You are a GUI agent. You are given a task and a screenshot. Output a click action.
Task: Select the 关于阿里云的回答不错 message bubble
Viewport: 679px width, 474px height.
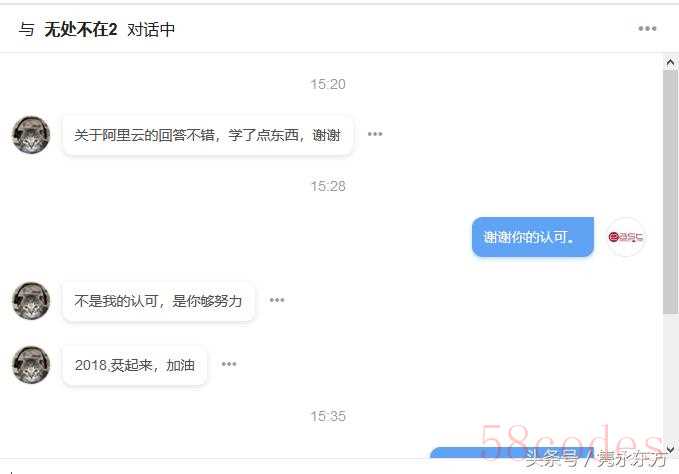(x=208, y=135)
